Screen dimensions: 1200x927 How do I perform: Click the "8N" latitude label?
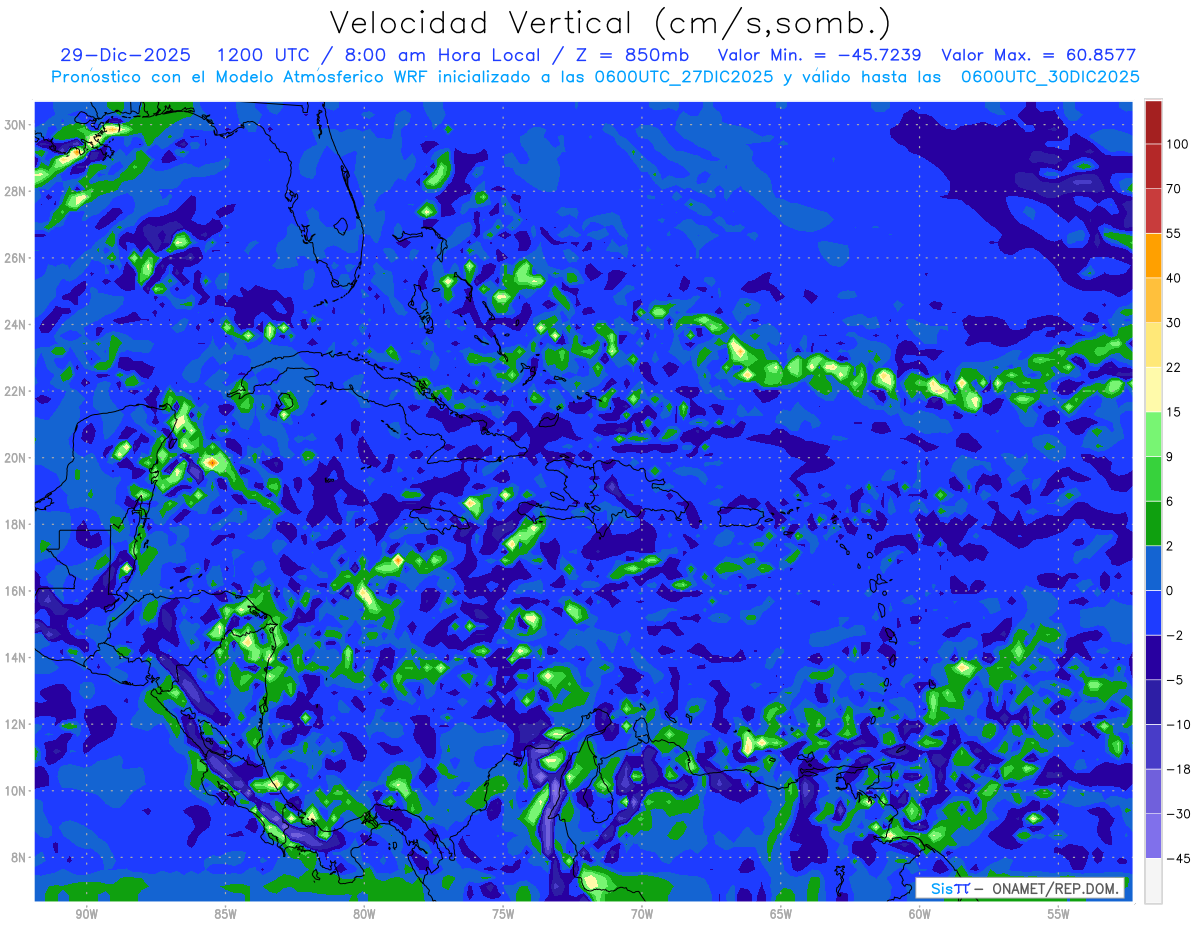(19, 857)
